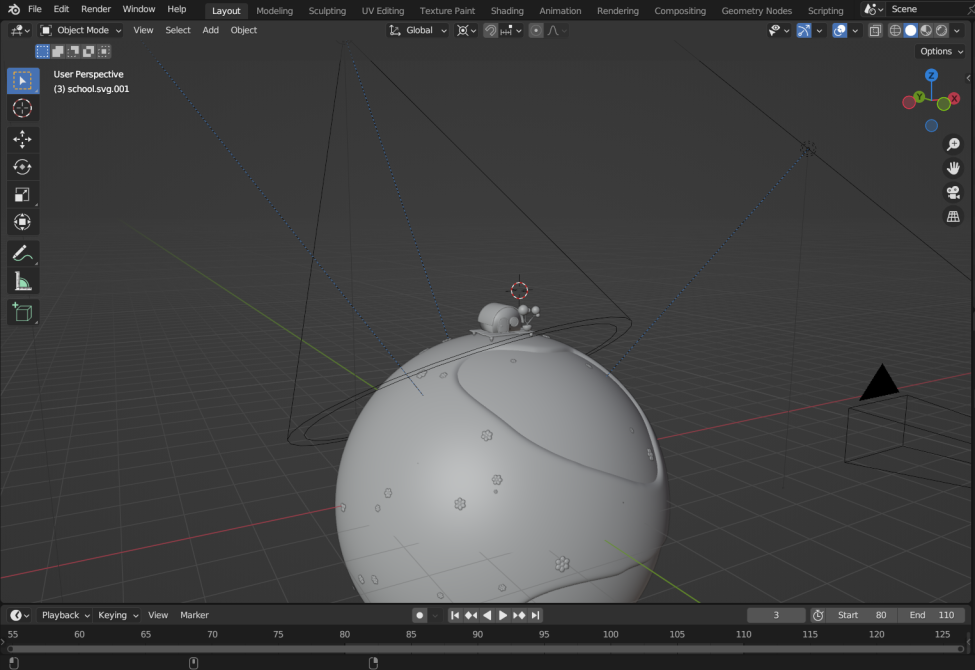Open viewport Select menu
This screenshot has width=975, height=670.
pyautogui.click(x=177, y=30)
